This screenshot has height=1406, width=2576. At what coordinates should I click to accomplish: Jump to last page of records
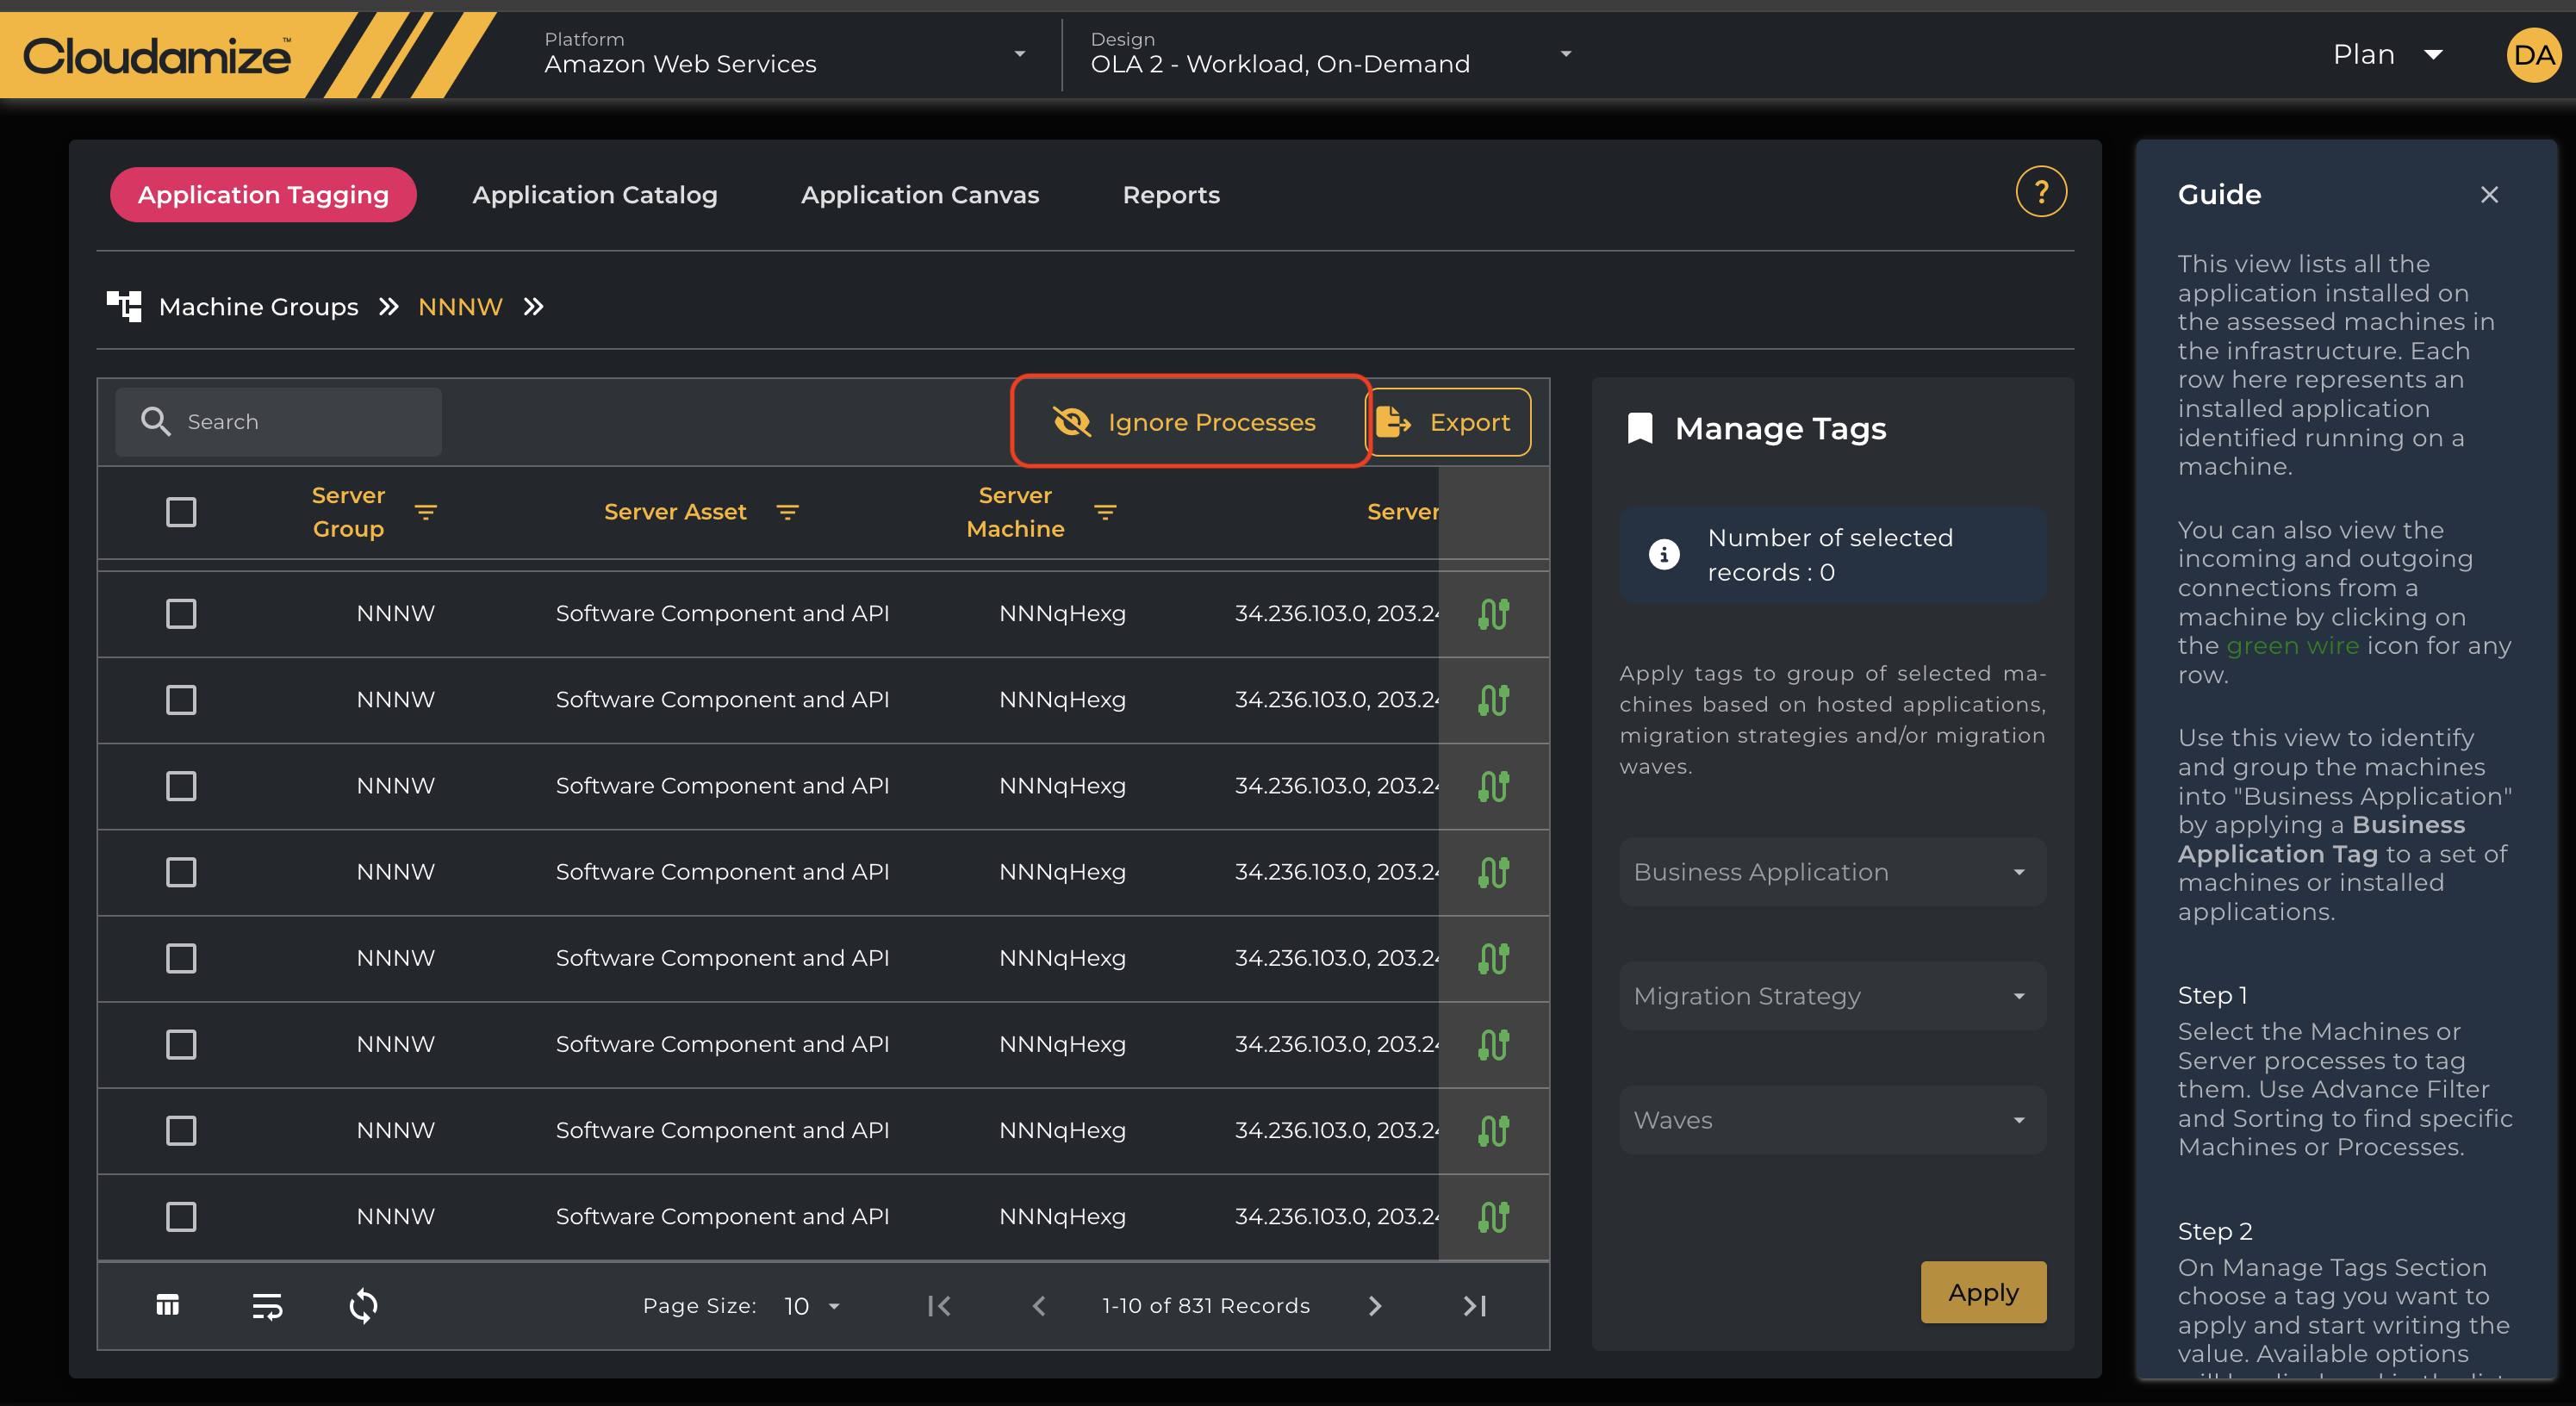(x=1474, y=1305)
